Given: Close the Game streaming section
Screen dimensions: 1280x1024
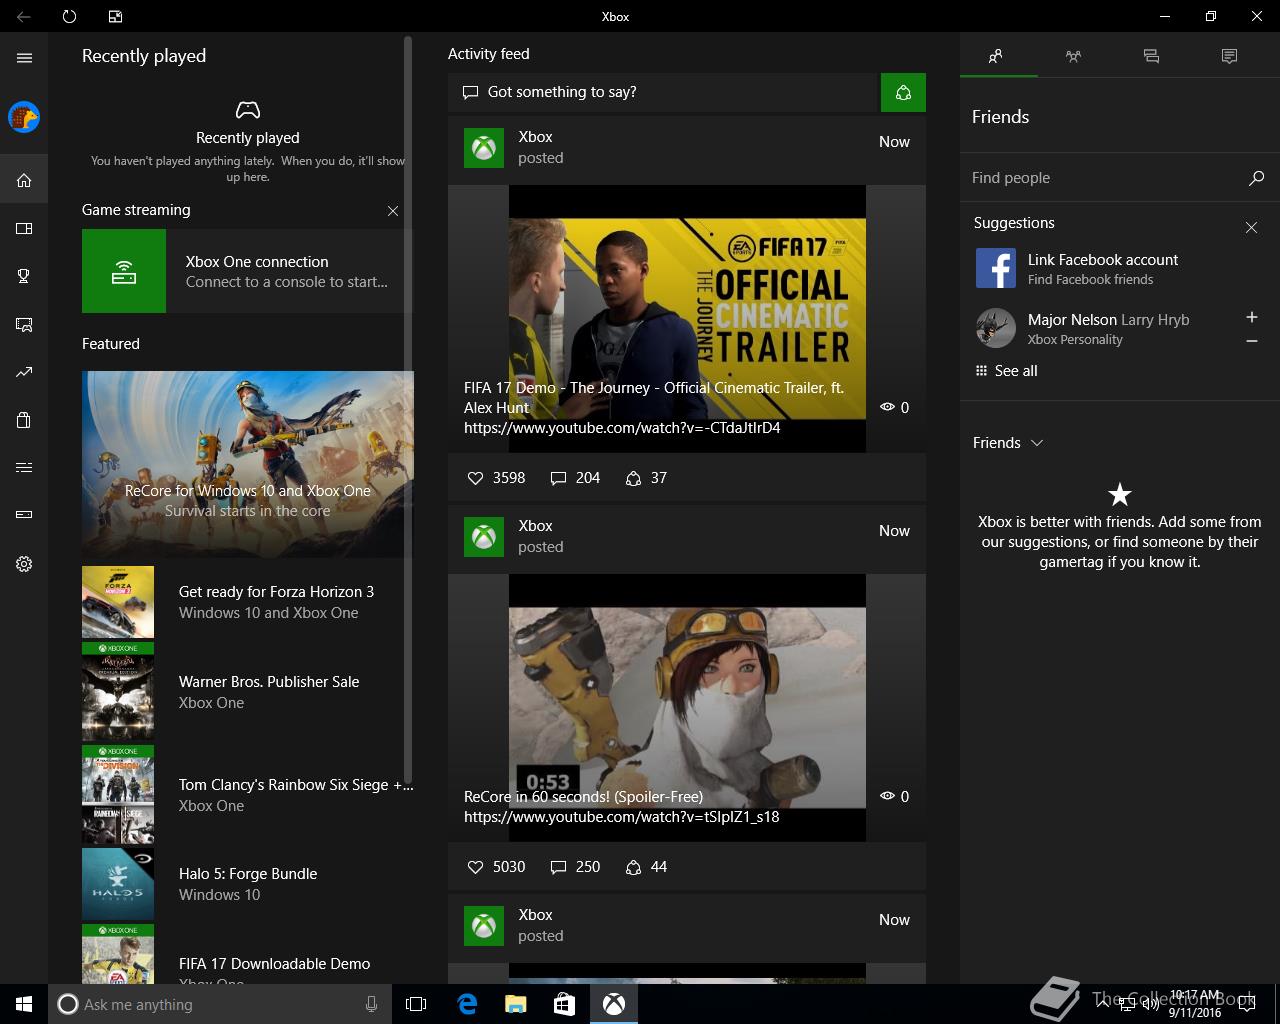Looking at the screenshot, I should point(393,211).
